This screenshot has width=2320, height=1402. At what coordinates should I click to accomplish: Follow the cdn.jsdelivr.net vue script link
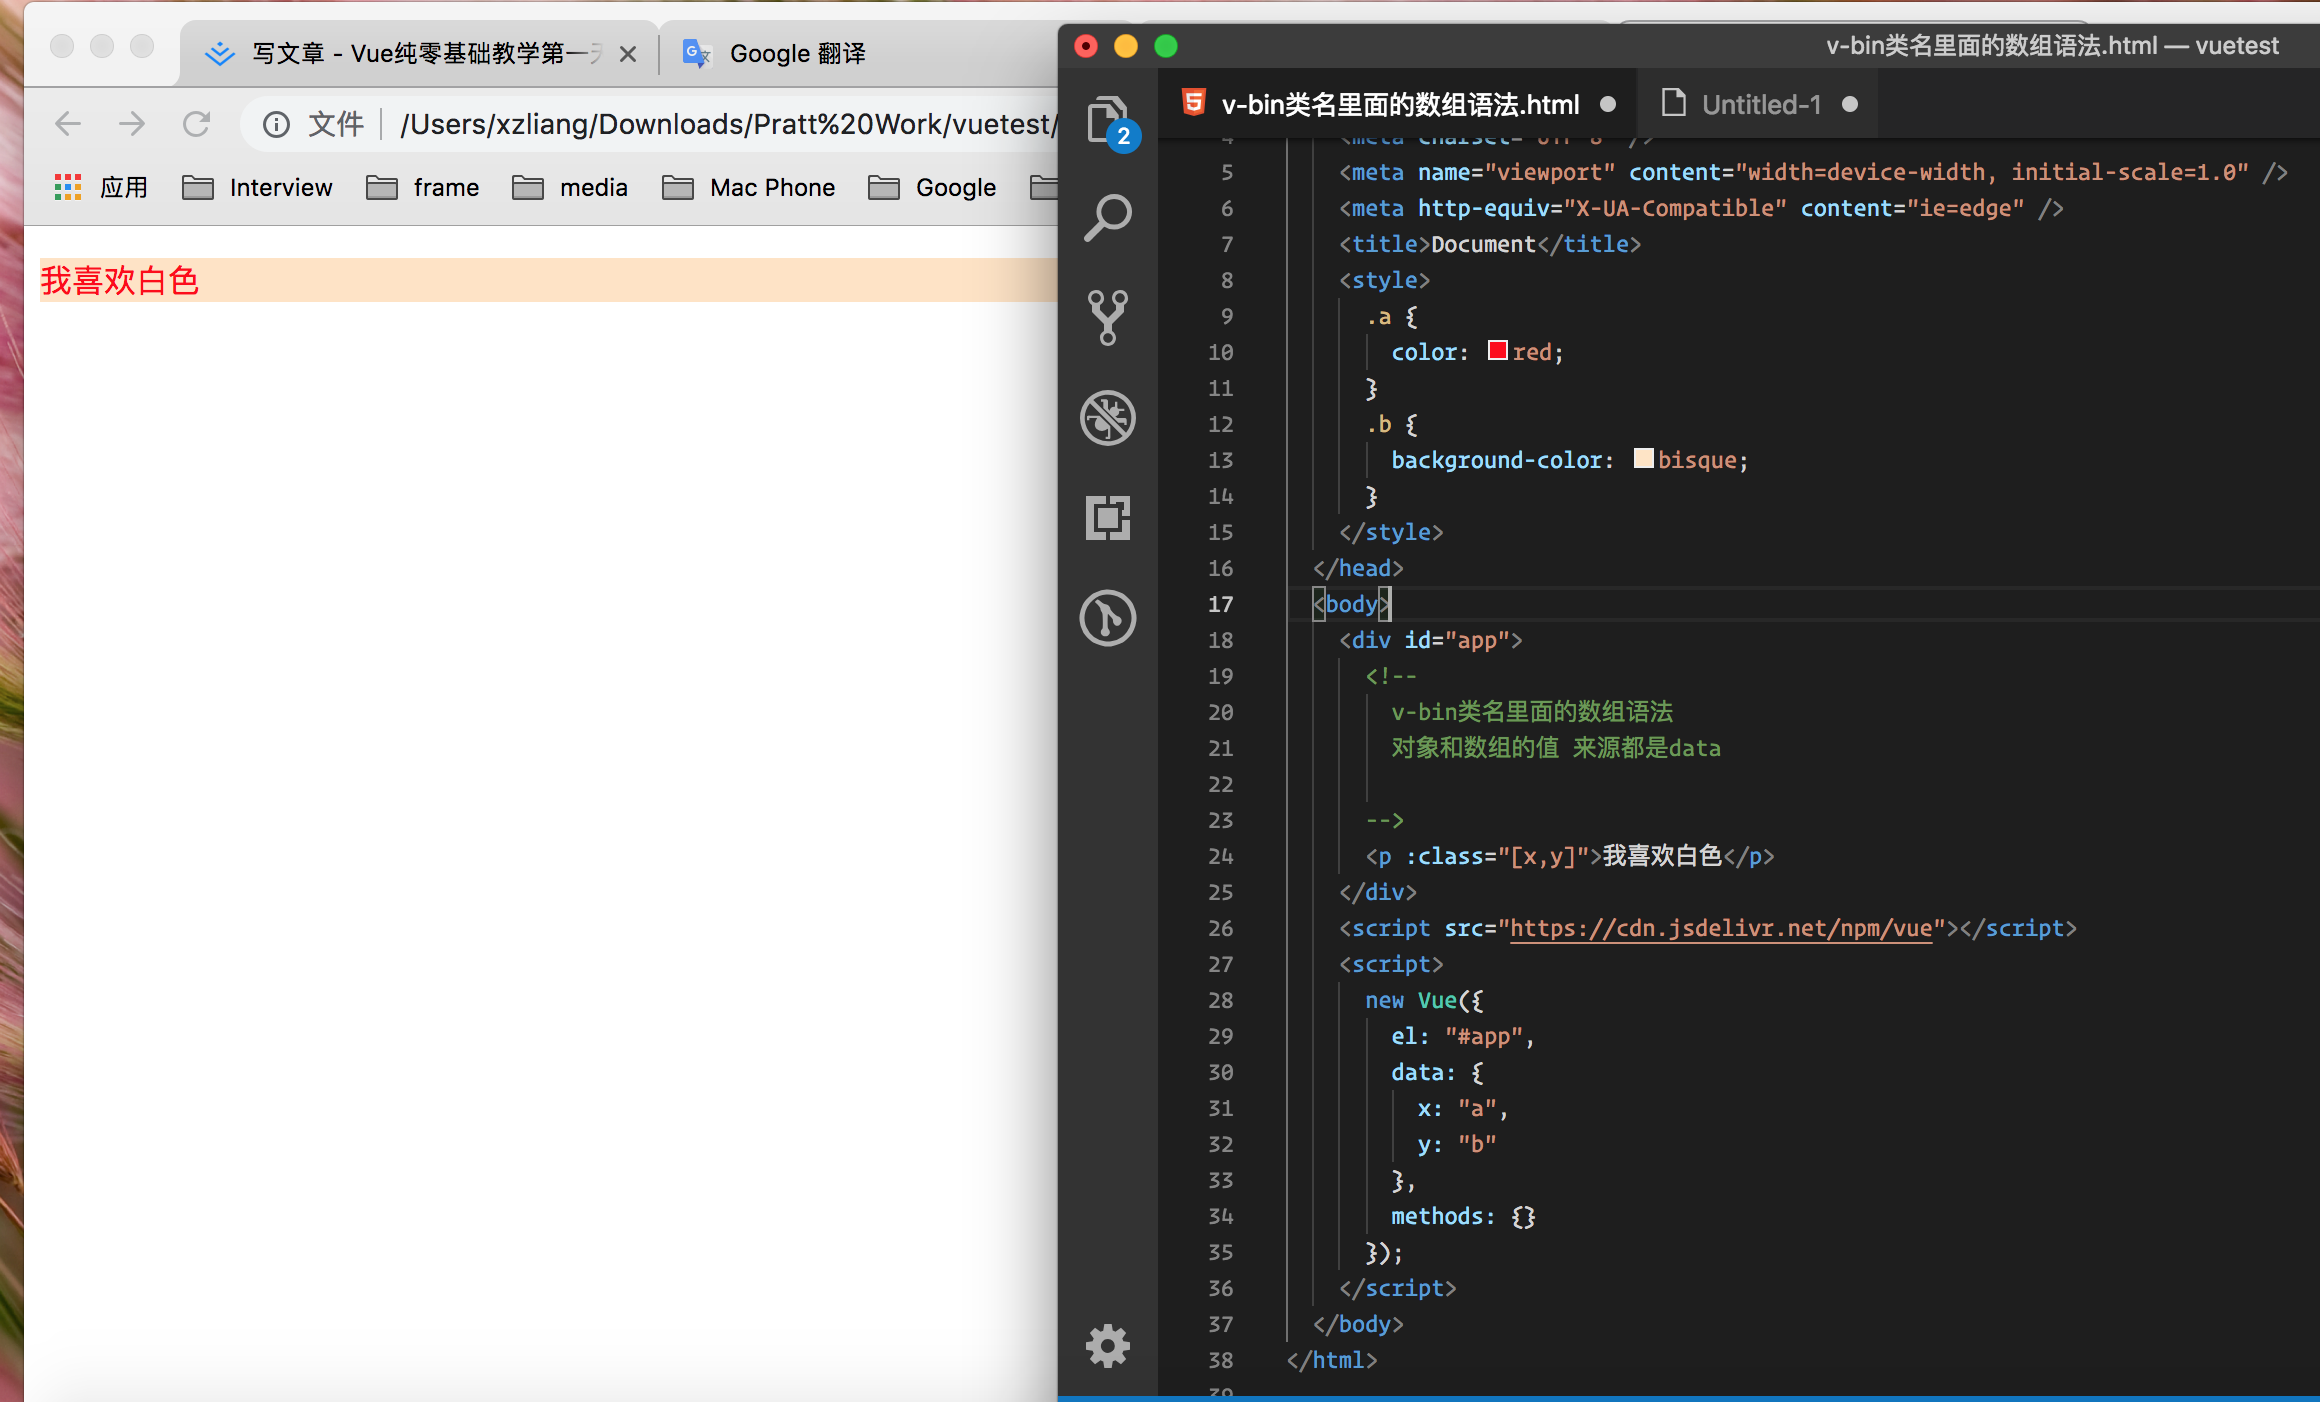pyautogui.click(x=1720, y=928)
